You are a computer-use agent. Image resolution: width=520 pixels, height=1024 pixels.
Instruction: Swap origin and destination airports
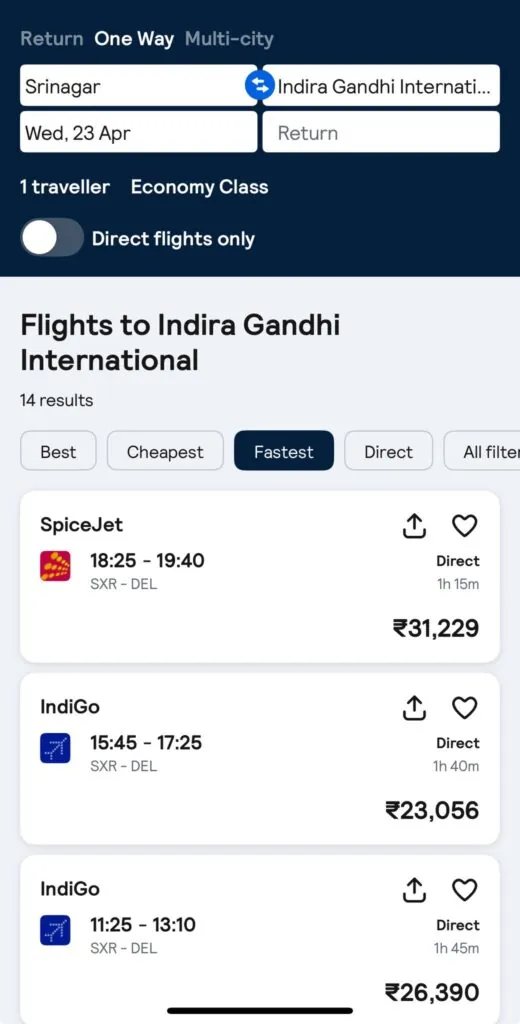[x=259, y=86]
